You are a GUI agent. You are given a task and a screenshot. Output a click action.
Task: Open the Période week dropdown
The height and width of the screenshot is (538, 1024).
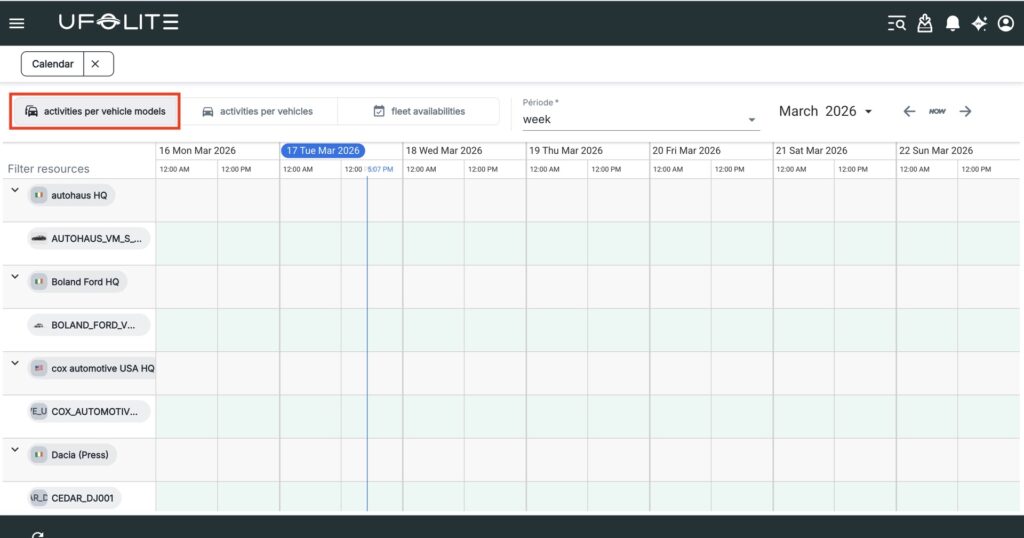[640, 119]
